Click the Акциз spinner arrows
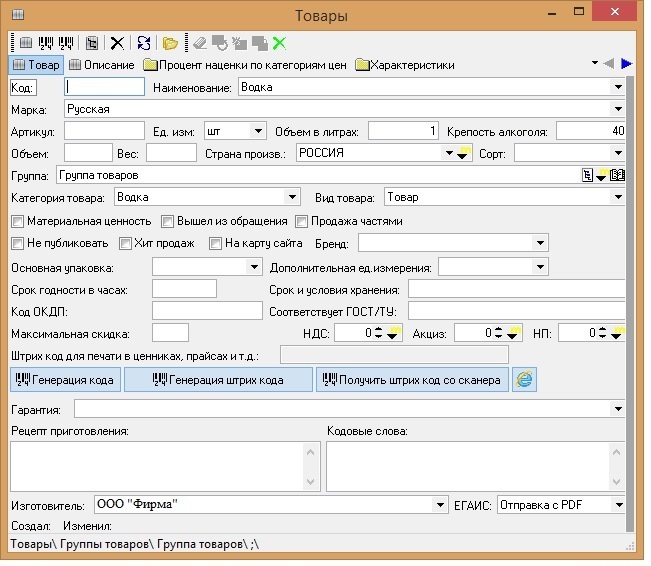This screenshot has height=566, width=651. pos(499,333)
